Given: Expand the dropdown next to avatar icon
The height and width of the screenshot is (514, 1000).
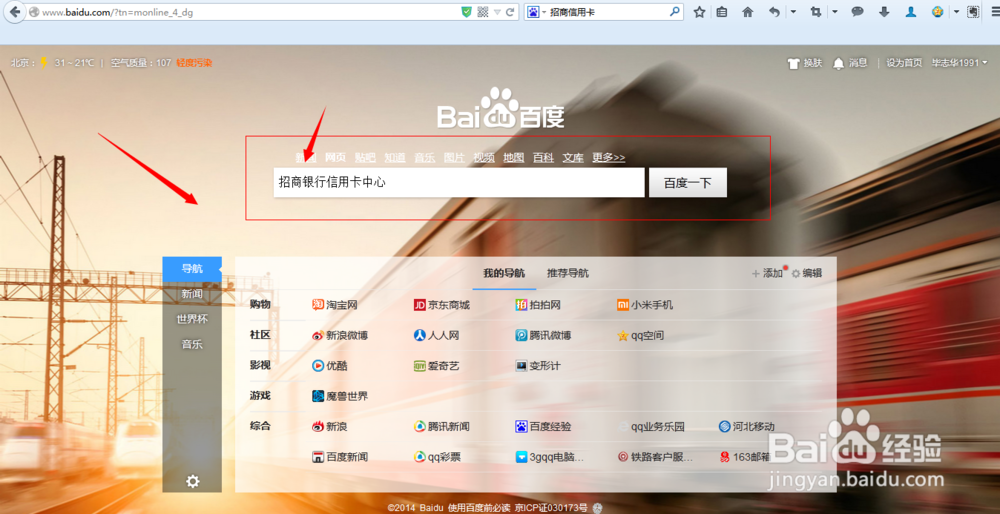Looking at the screenshot, I should (957, 11).
